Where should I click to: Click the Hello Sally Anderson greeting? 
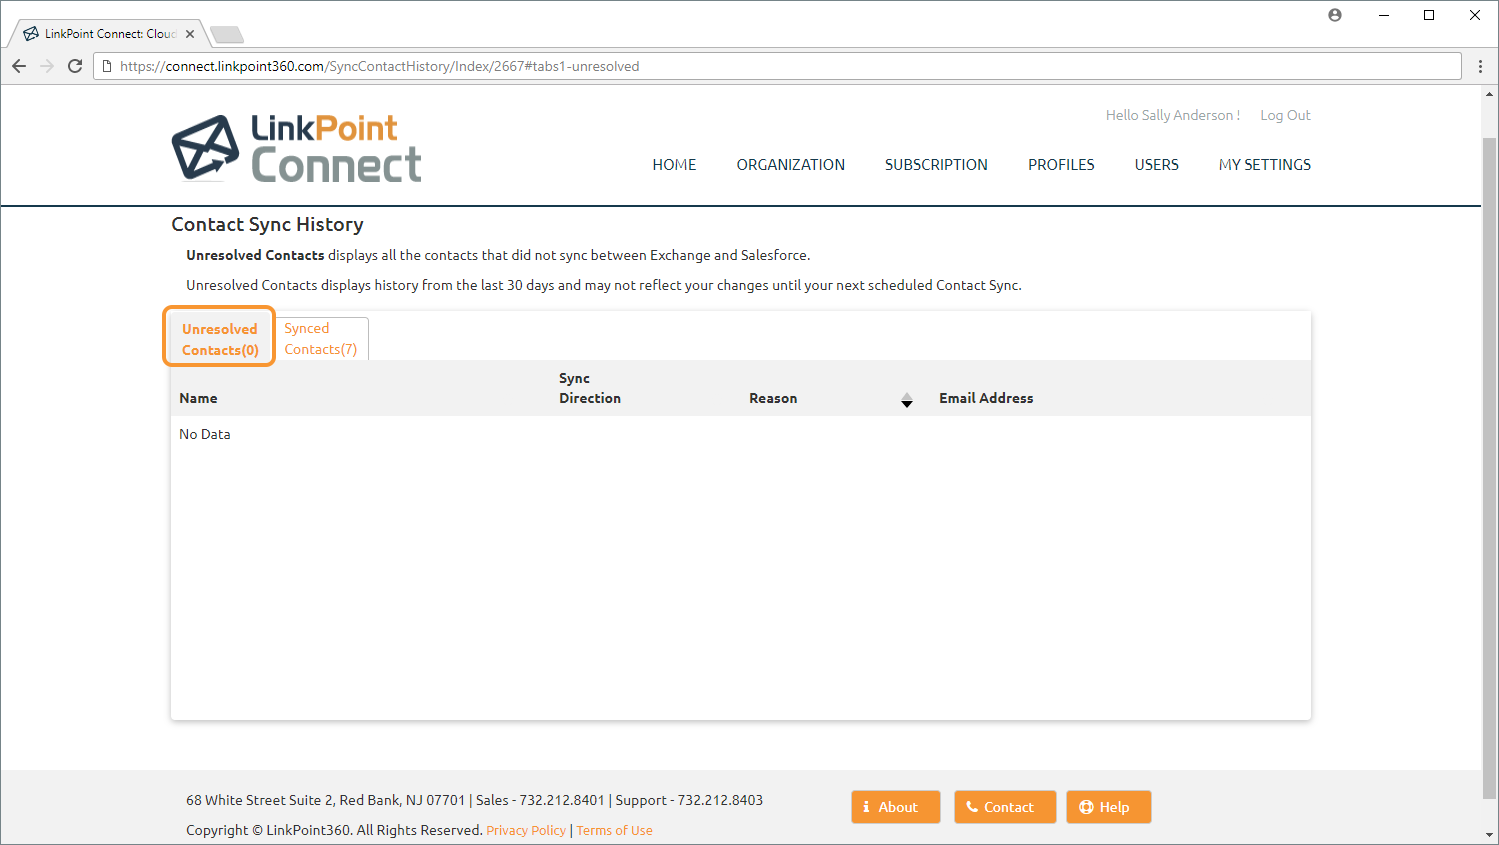pos(1173,115)
